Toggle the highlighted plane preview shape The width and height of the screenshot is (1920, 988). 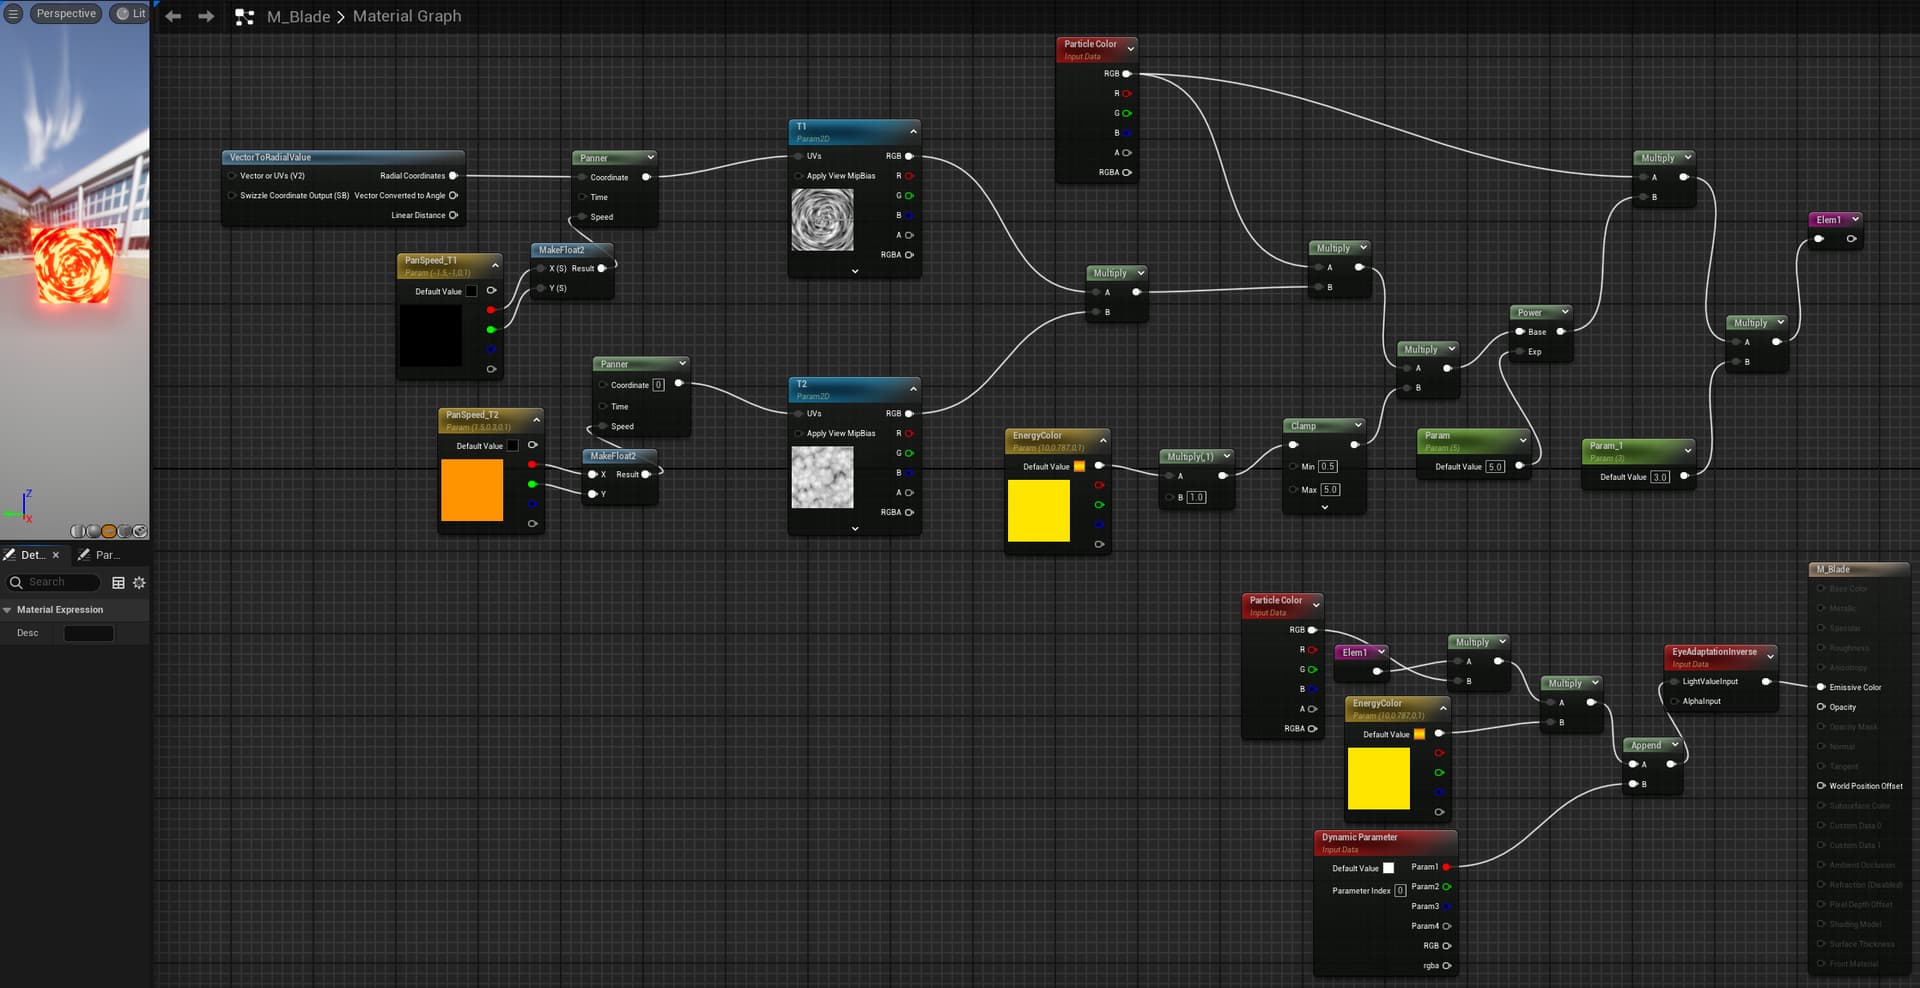click(x=110, y=531)
